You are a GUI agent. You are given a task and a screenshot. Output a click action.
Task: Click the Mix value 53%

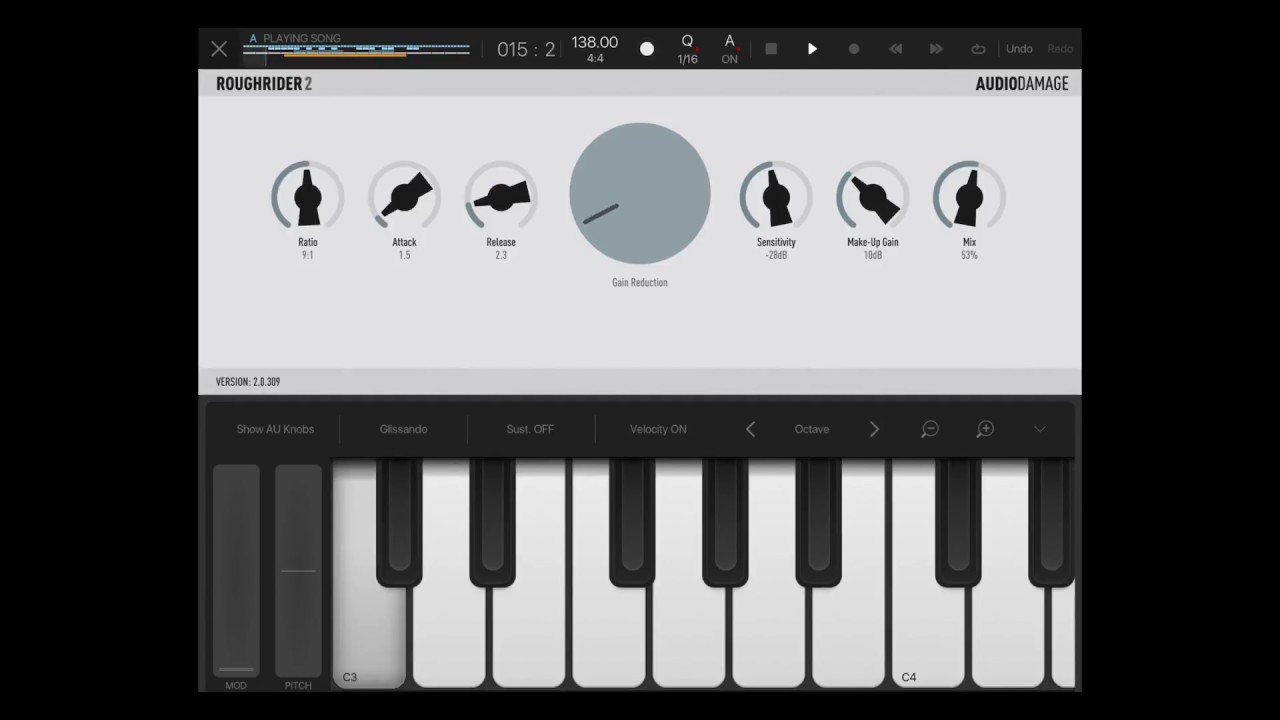pos(969,255)
